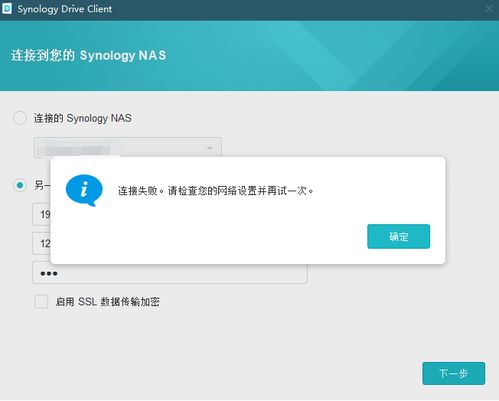
Task: Enable the 启用 SSL 数据传输加密 checkbox
Action: (x=41, y=302)
